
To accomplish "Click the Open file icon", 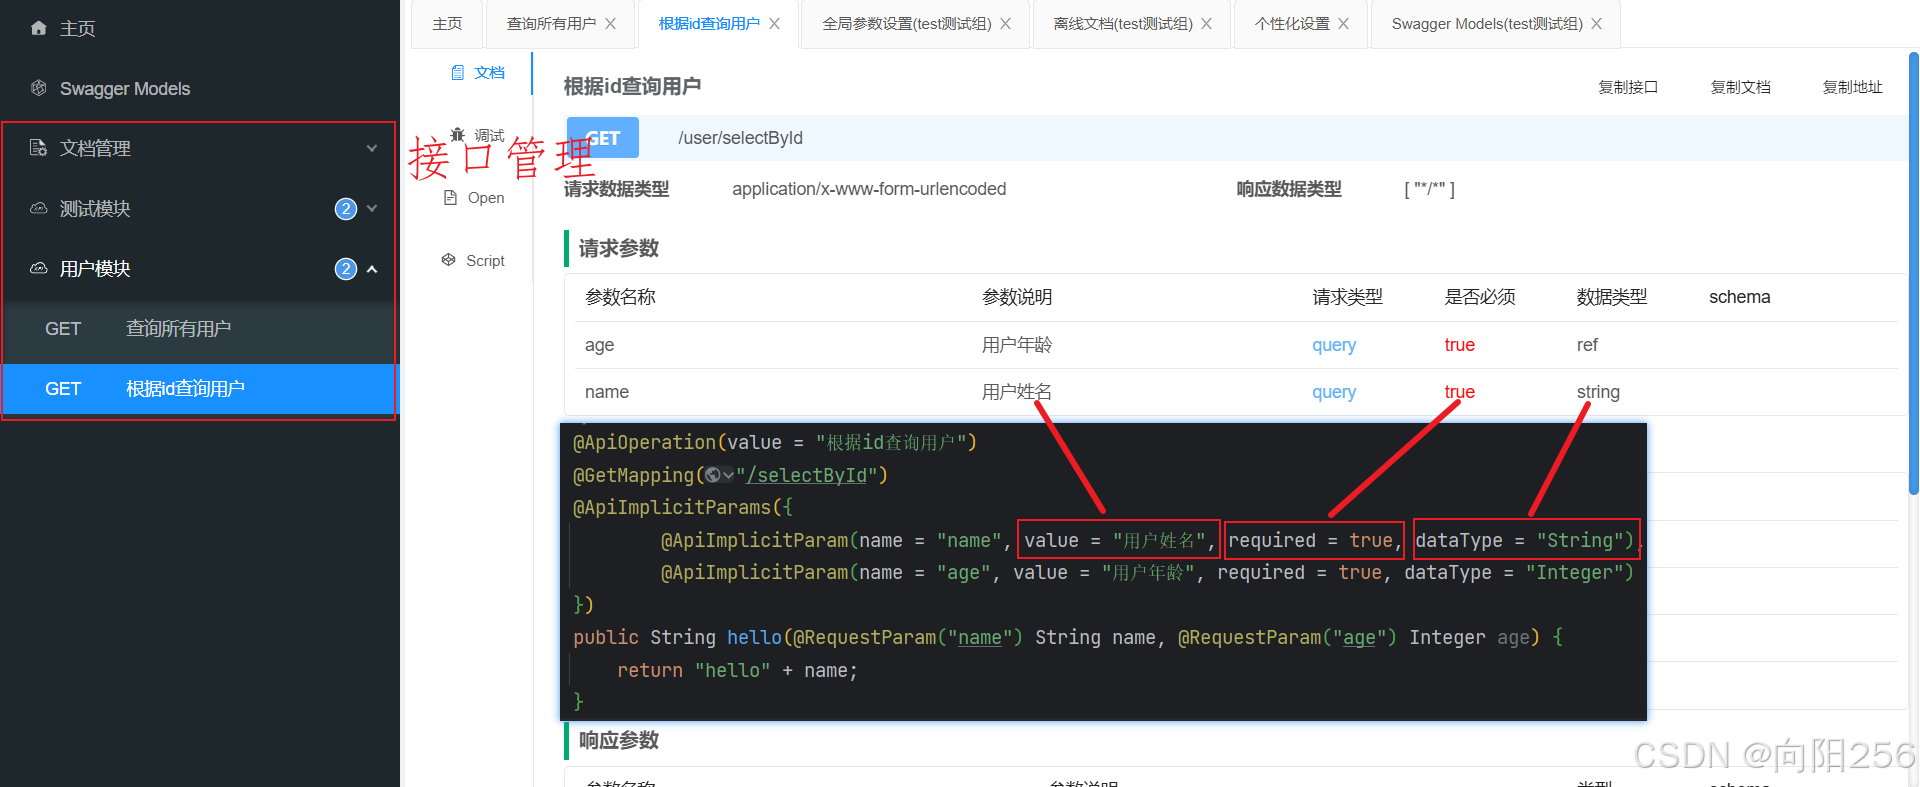I will point(451,197).
